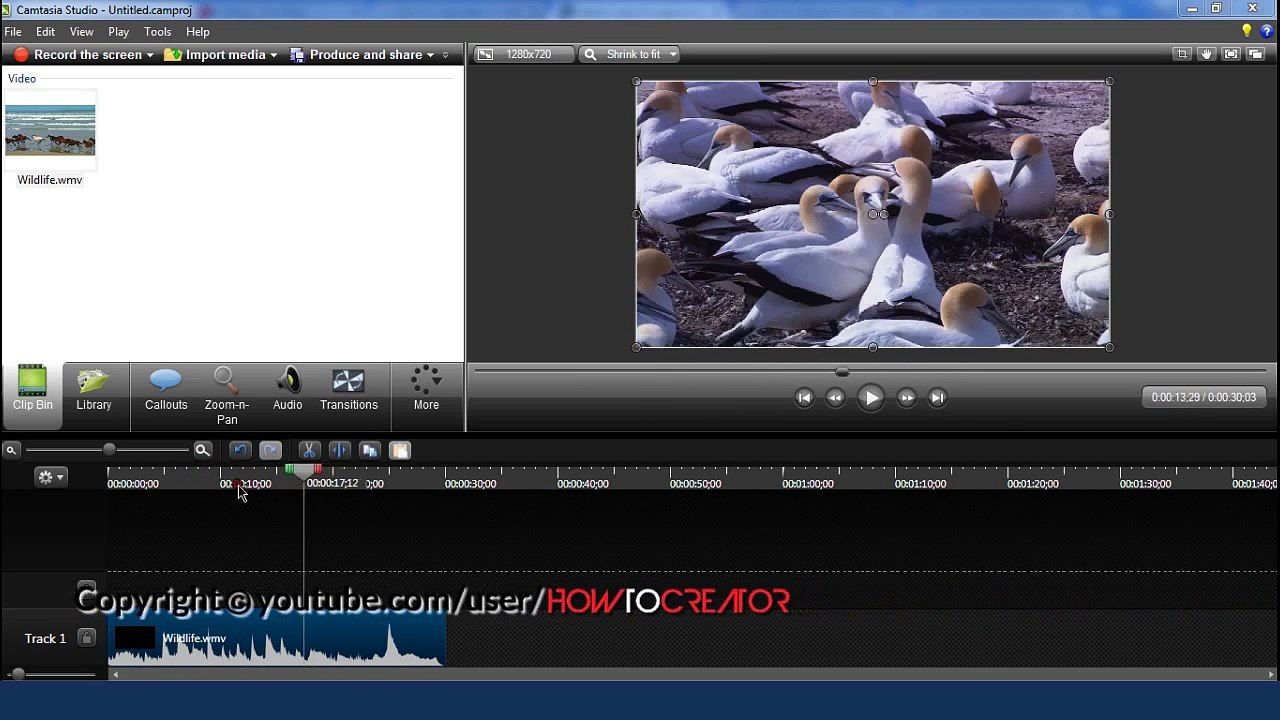
Task: Activate the Crop mode in preview toolbar
Action: pyautogui.click(x=1182, y=54)
